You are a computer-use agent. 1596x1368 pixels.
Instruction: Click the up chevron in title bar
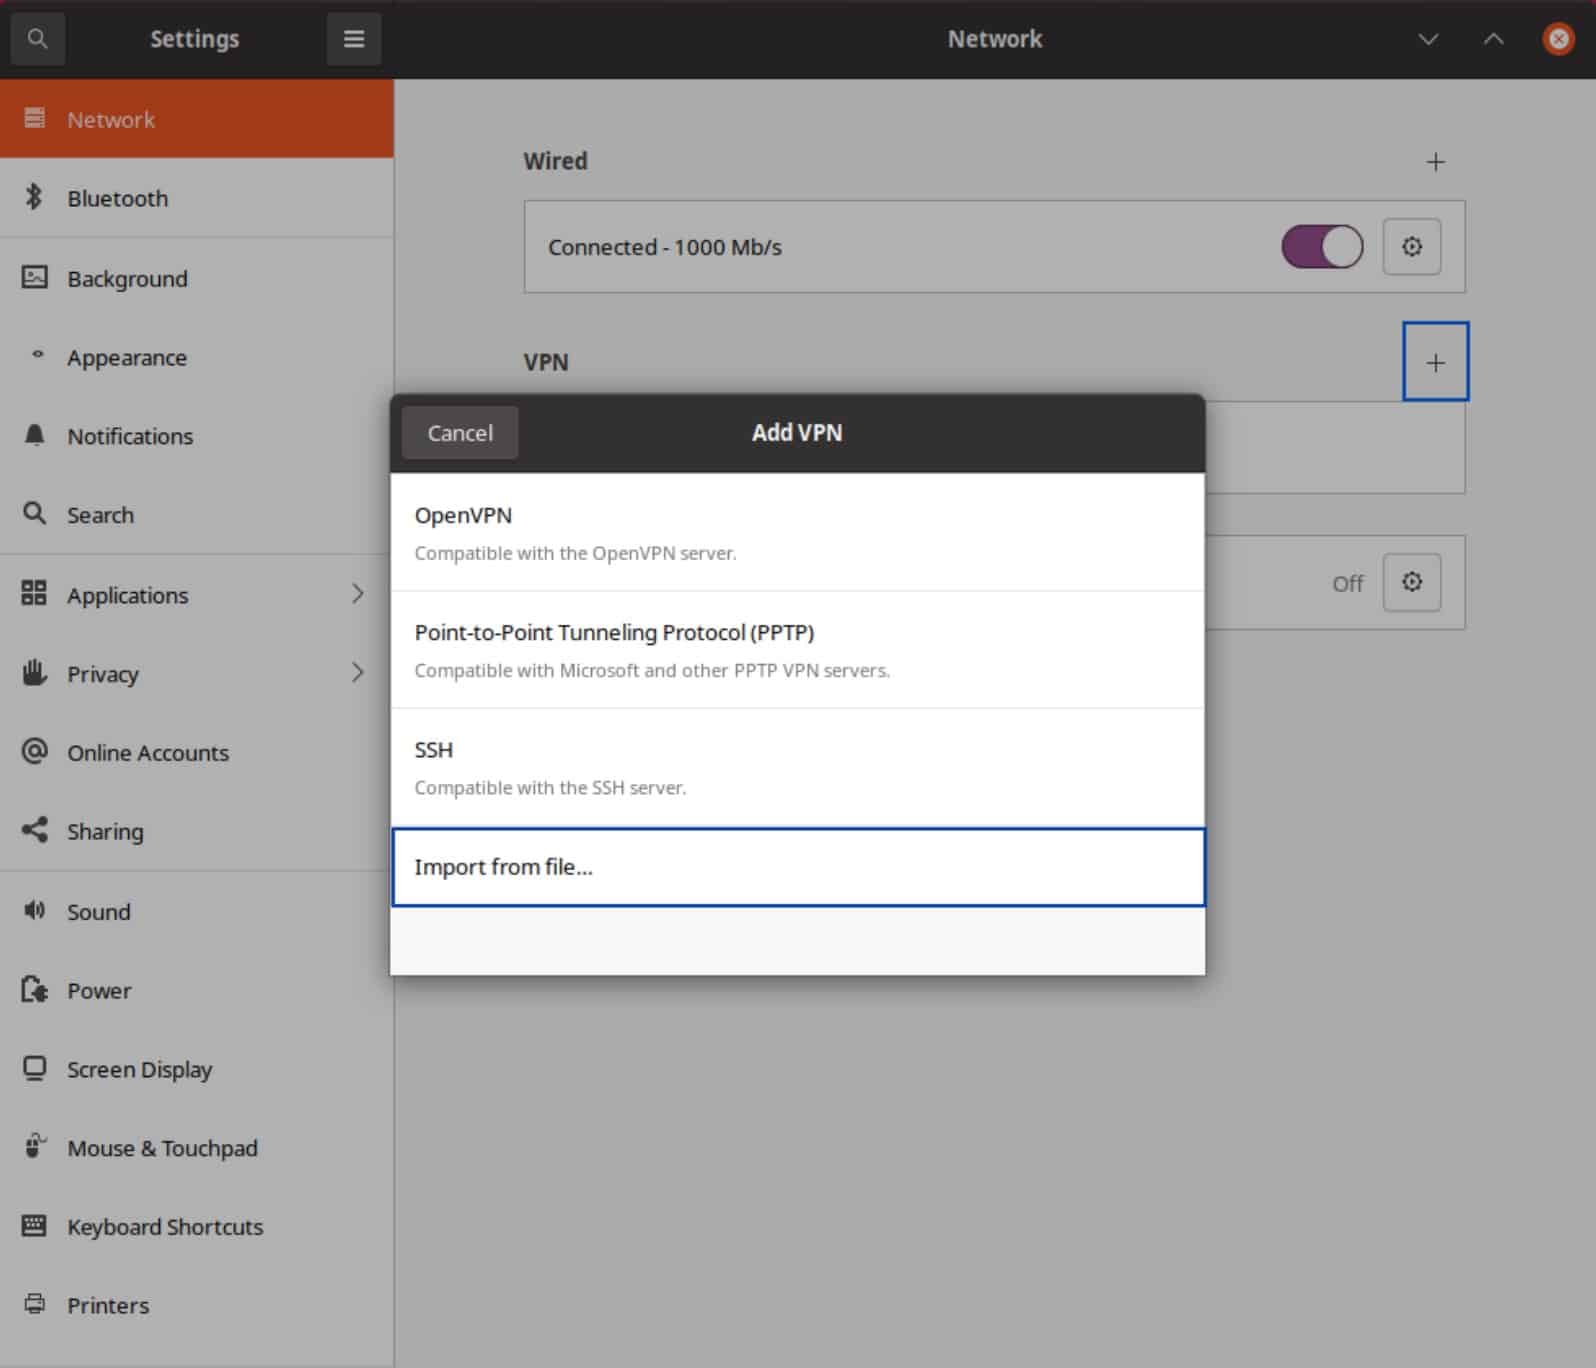tap(1493, 39)
